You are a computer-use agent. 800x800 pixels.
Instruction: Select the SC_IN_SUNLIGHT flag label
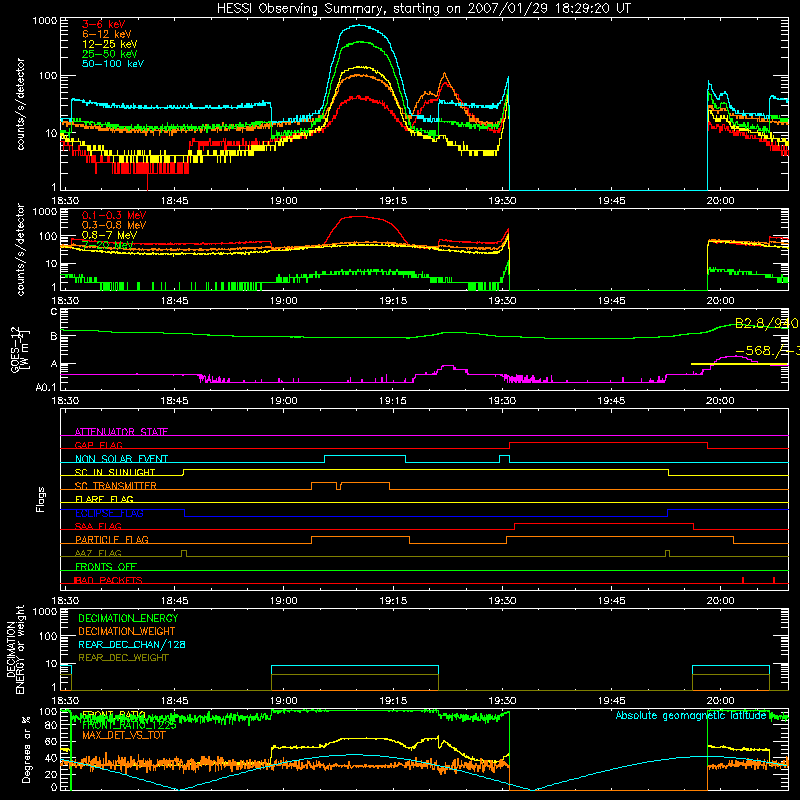(x=115, y=472)
